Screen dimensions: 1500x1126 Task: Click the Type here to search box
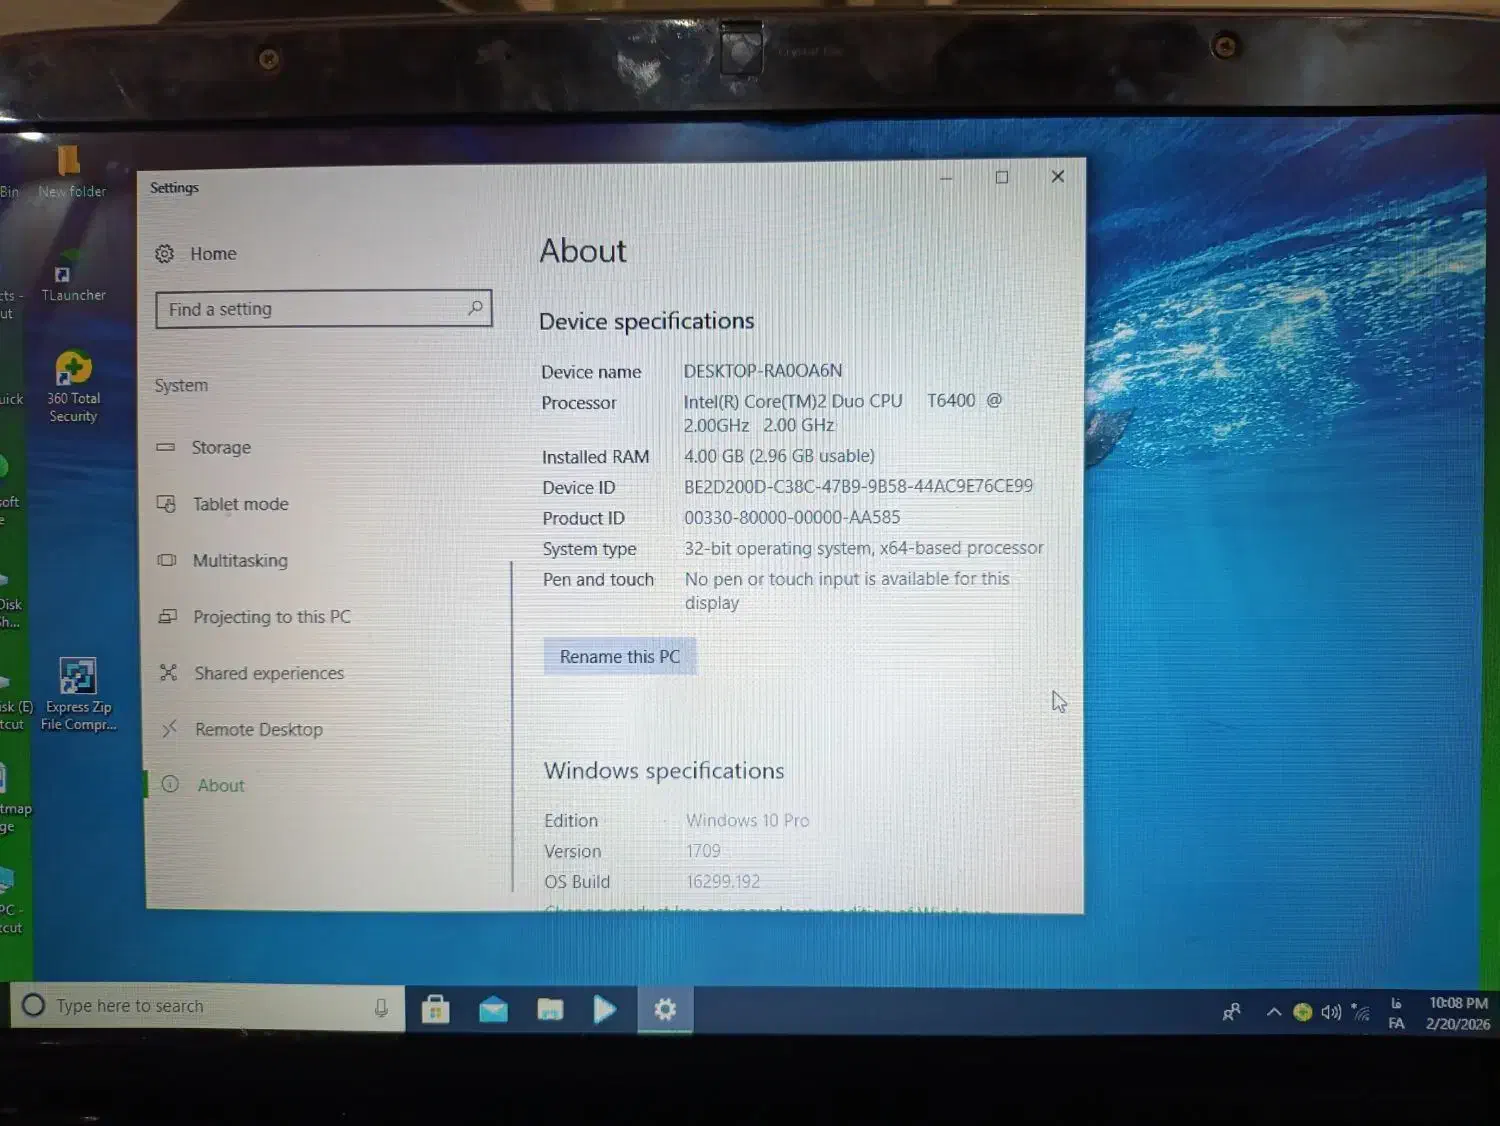click(x=208, y=1006)
